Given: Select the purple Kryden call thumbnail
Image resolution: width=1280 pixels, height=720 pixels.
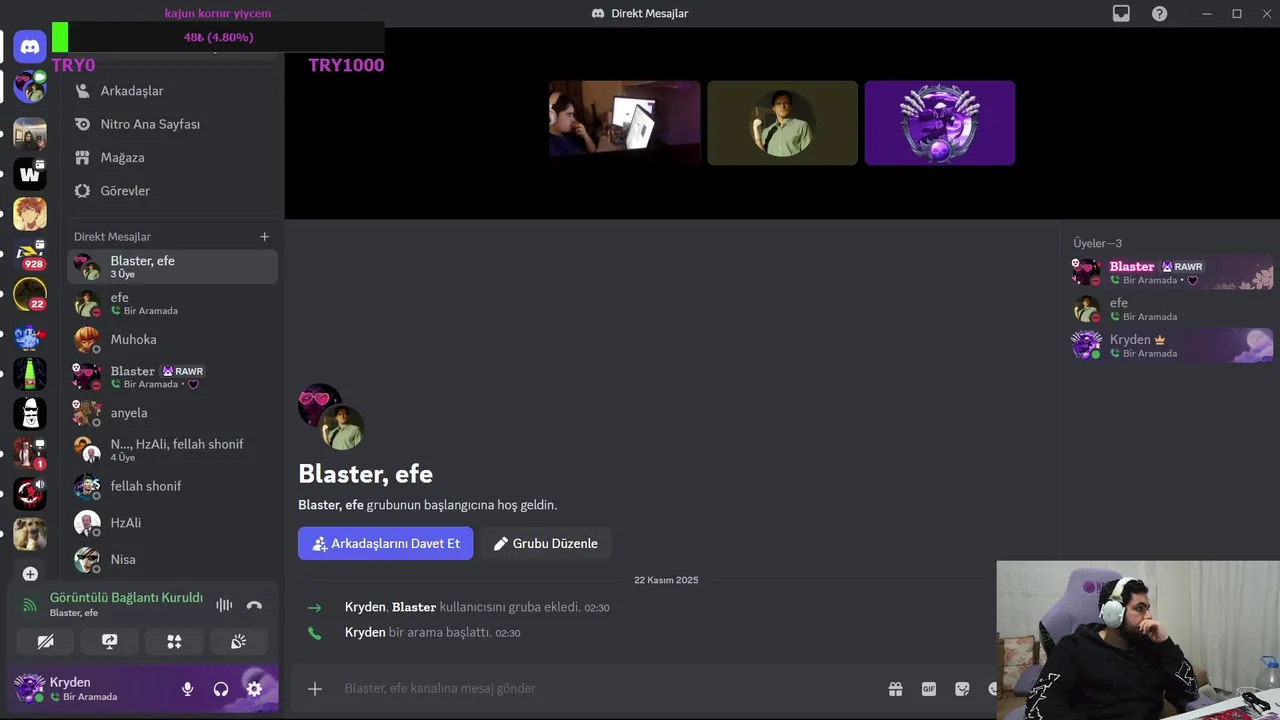Looking at the screenshot, I should coord(940,123).
